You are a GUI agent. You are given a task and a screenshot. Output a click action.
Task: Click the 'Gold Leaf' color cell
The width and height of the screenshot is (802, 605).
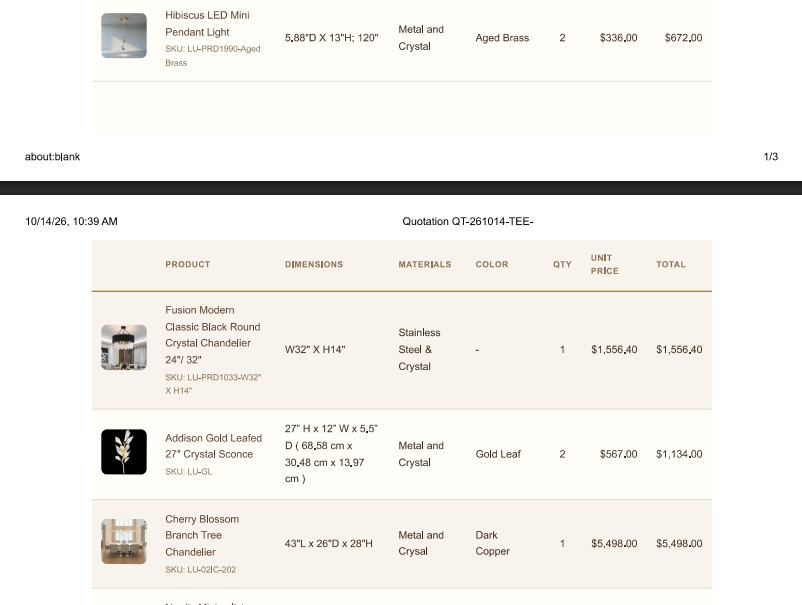[498, 454]
